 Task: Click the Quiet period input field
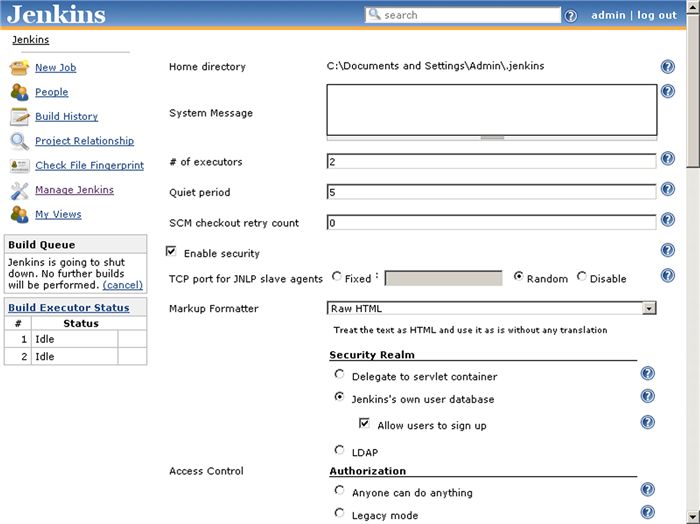tap(491, 192)
